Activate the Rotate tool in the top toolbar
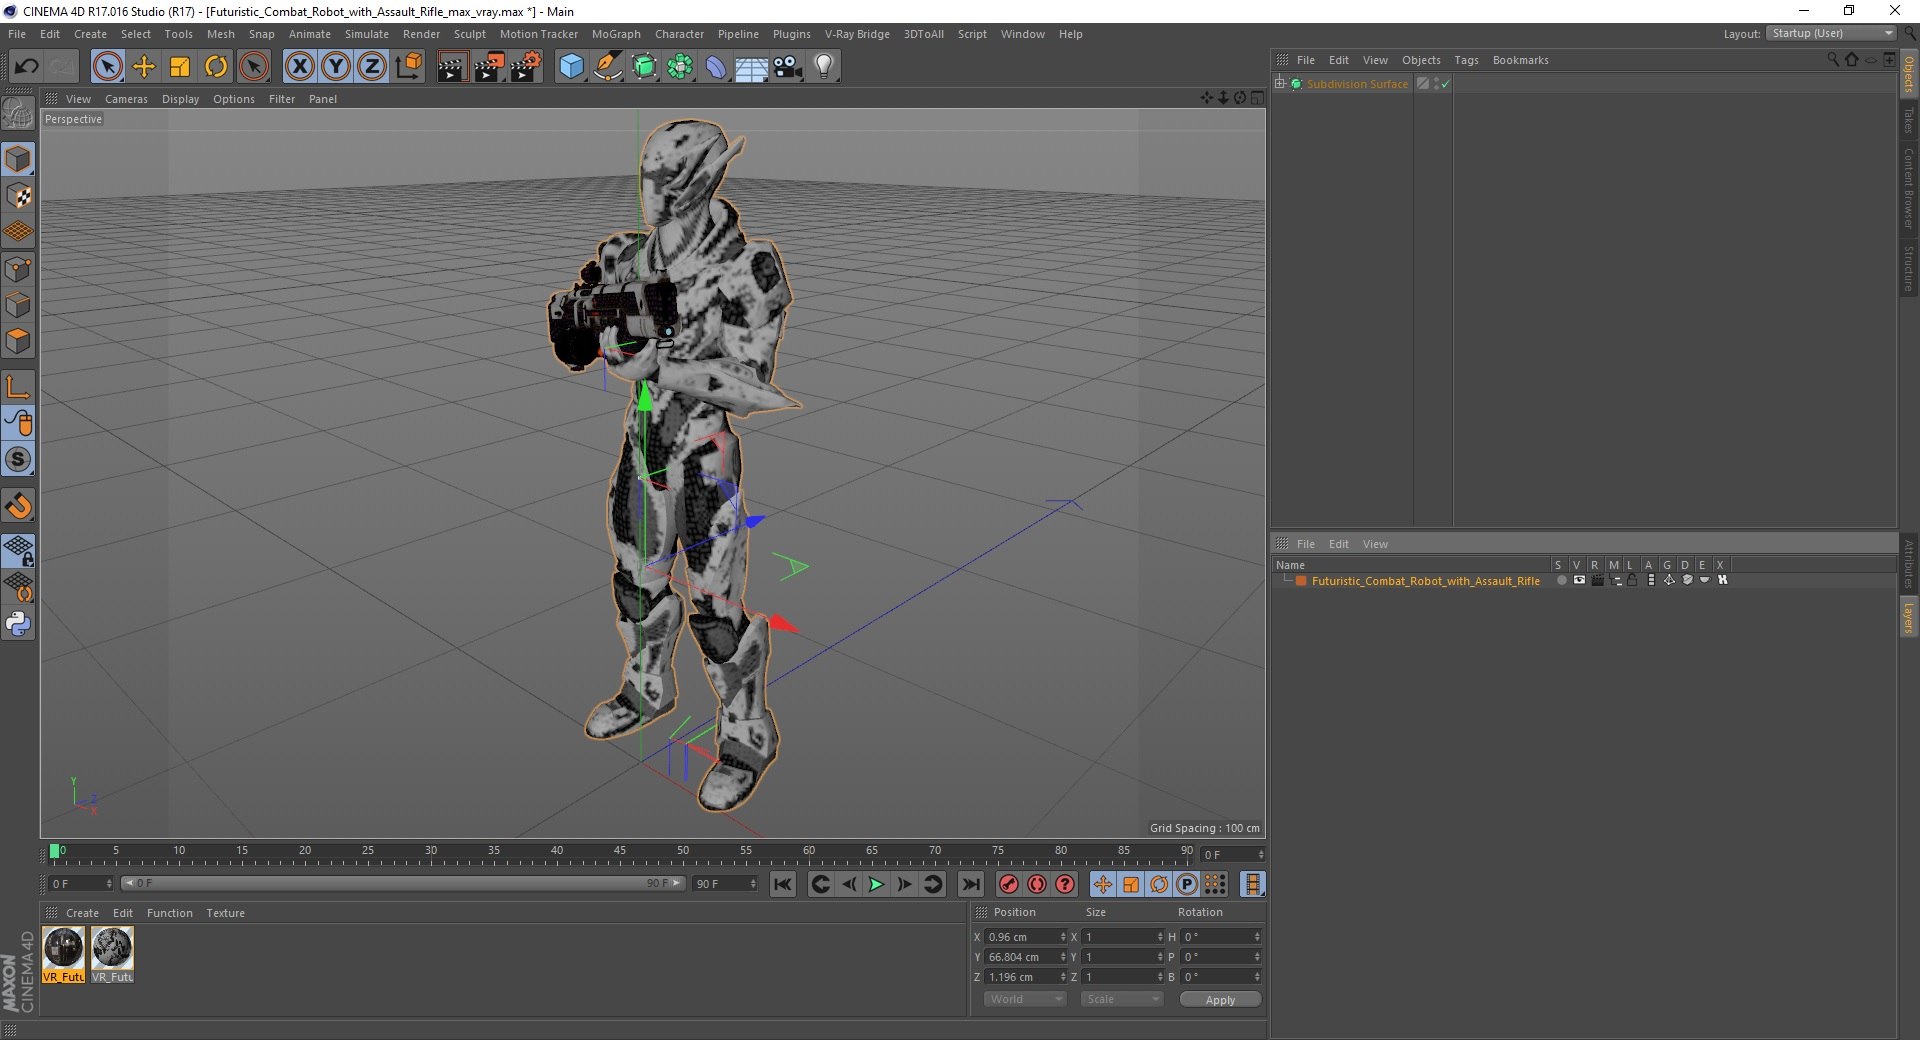This screenshot has height=1040, width=1920. 216,67
